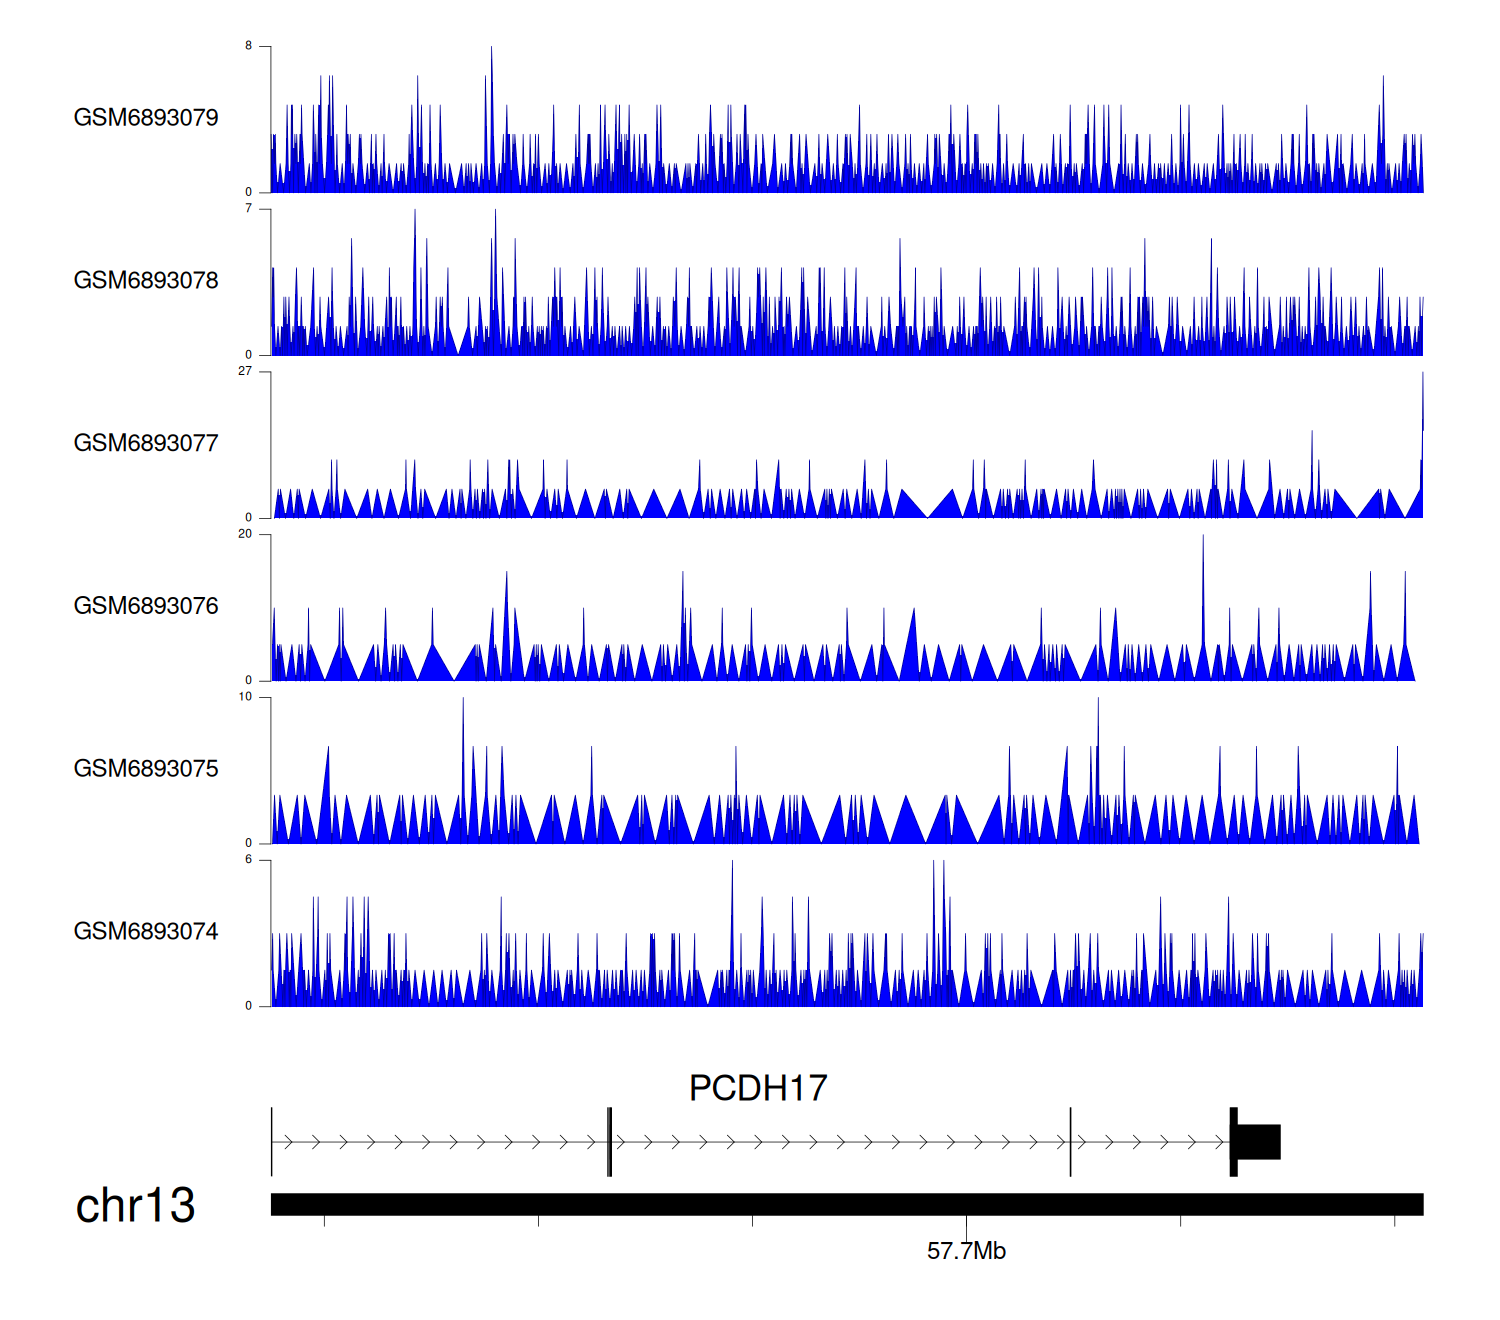Click the y-axis maximum 10 on GSM6893075
Screen dimensions: 1500x1320
245,697
